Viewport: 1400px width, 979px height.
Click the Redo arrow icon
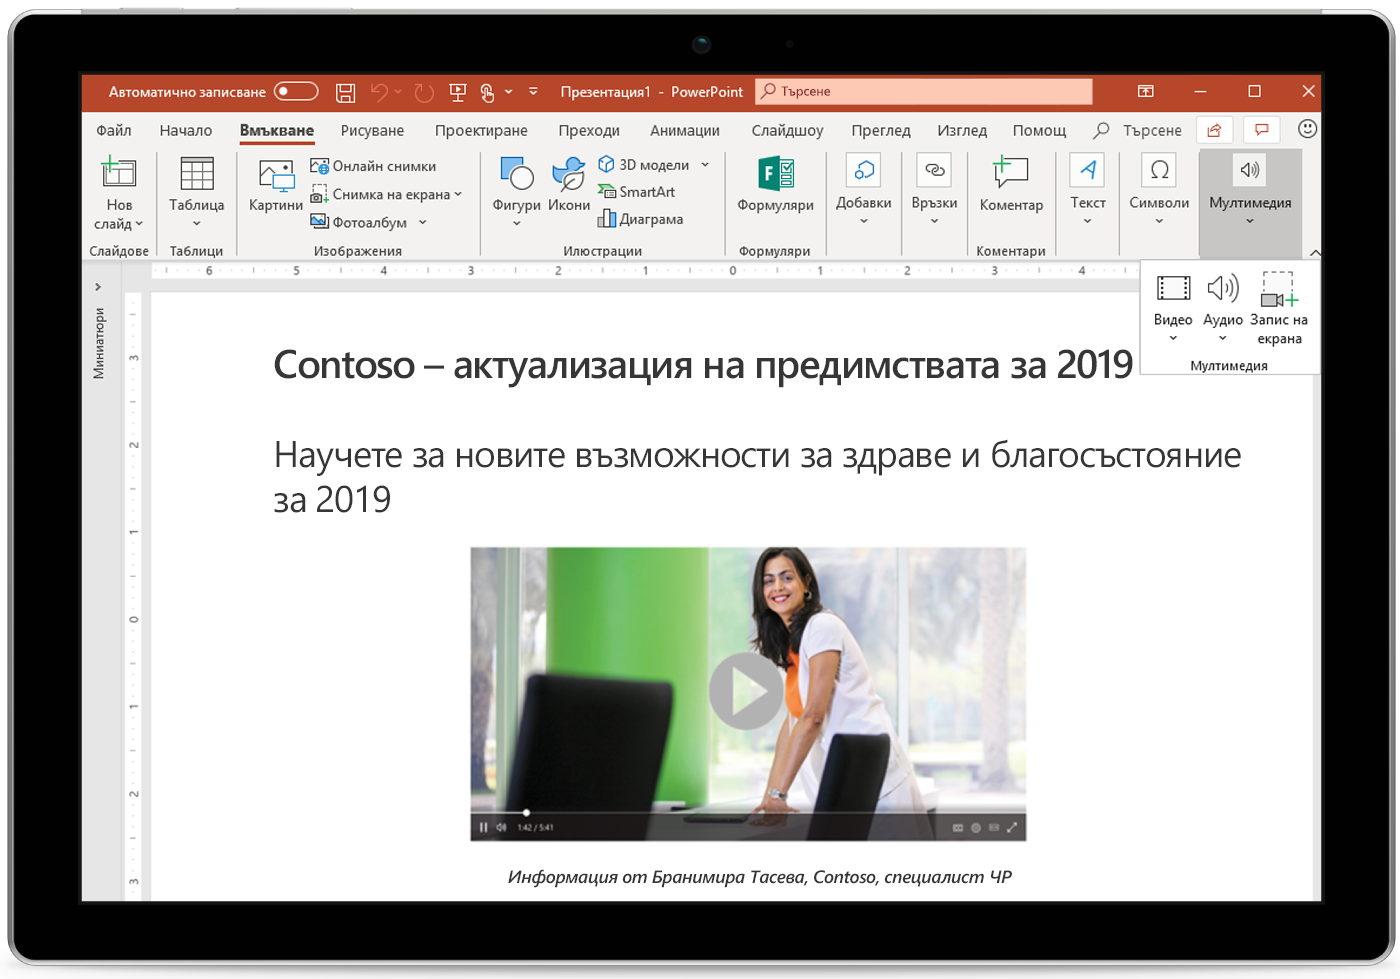[424, 92]
